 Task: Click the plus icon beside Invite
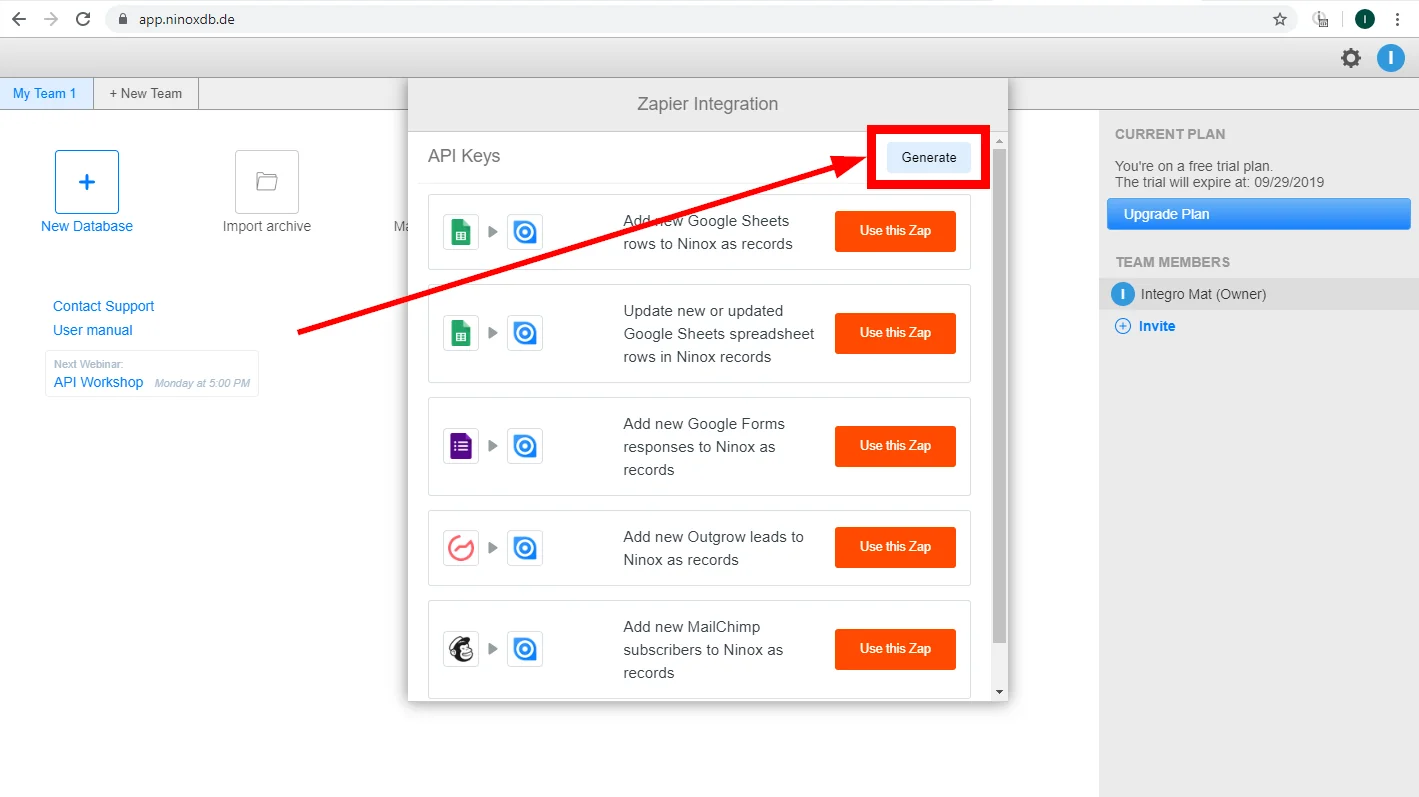[x=1123, y=326]
